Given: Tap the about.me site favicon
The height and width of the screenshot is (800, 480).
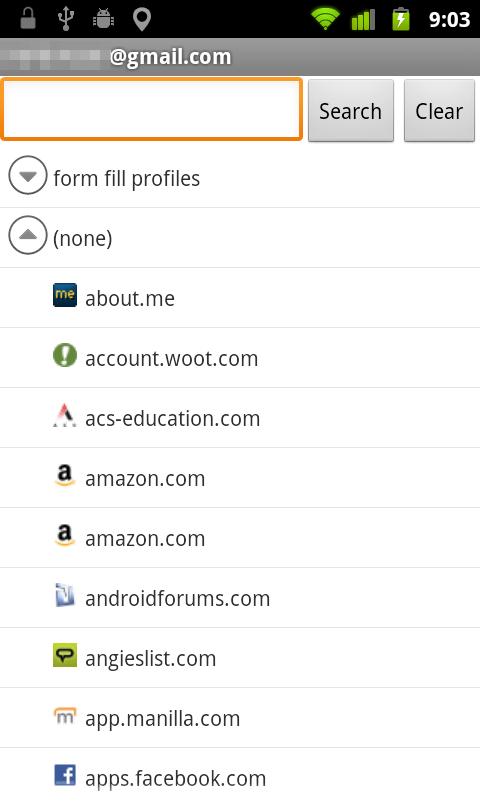Looking at the screenshot, I should (65, 295).
